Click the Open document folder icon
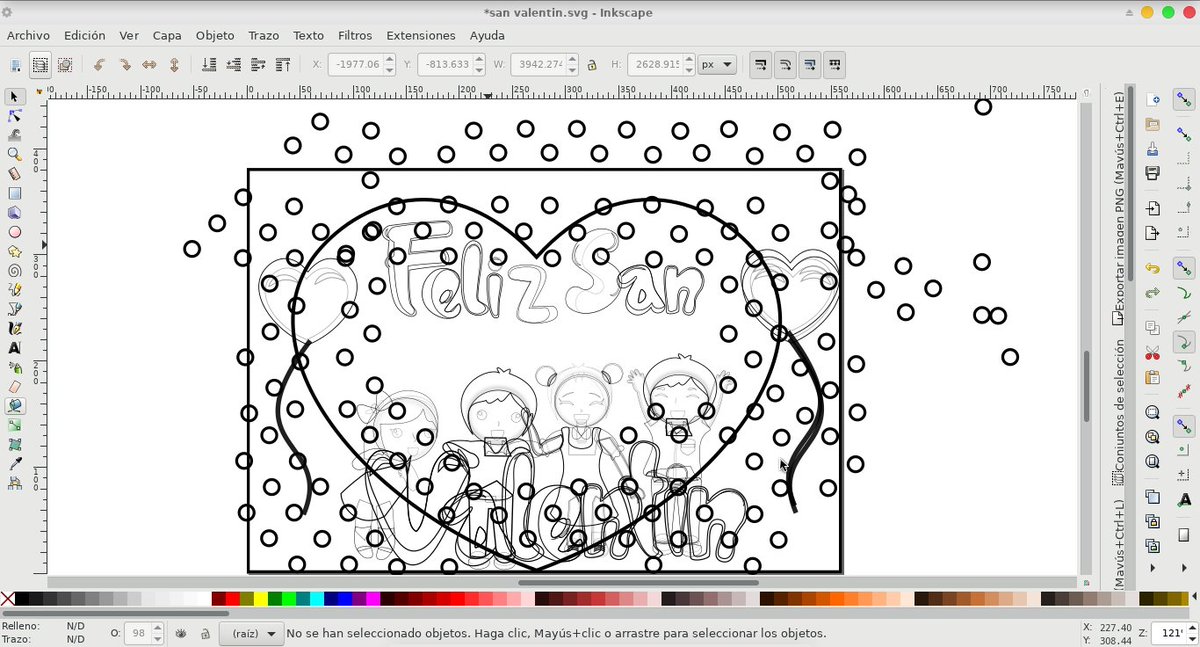Image resolution: width=1200 pixels, height=647 pixels. click(x=1153, y=124)
